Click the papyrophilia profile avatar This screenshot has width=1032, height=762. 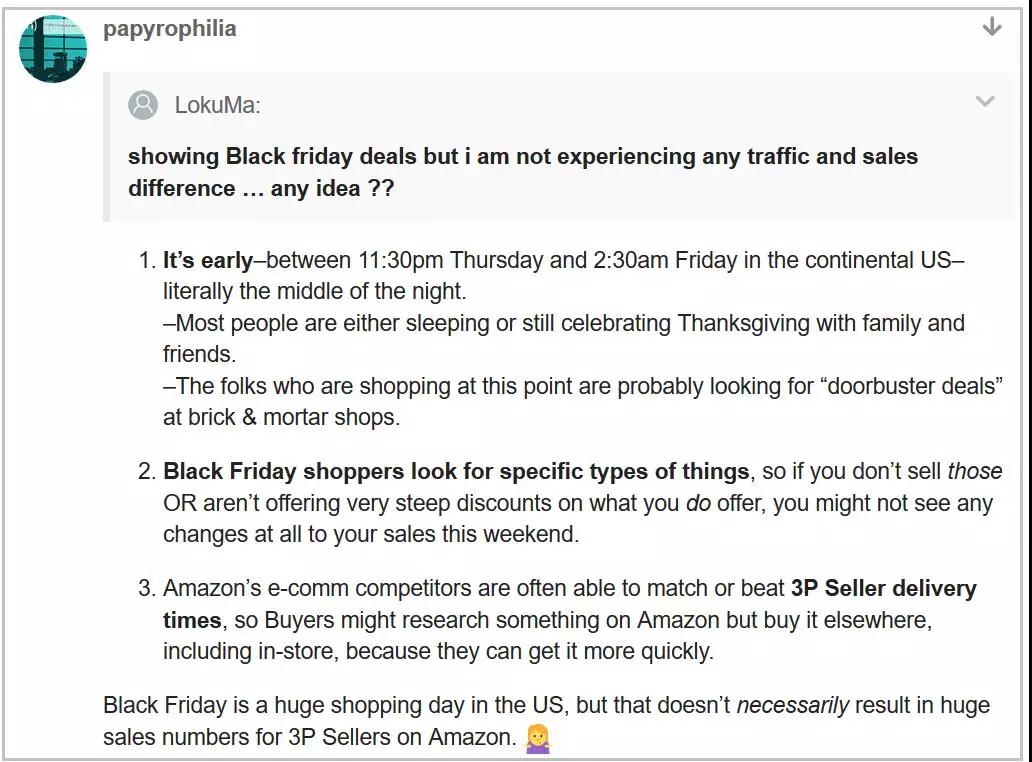click(x=53, y=49)
